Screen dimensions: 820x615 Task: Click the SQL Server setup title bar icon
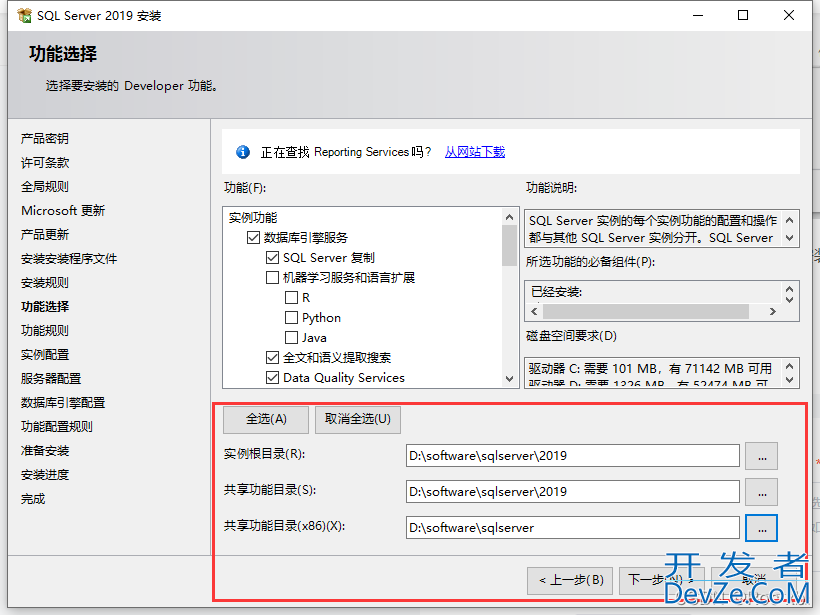[x=24, y=16]
